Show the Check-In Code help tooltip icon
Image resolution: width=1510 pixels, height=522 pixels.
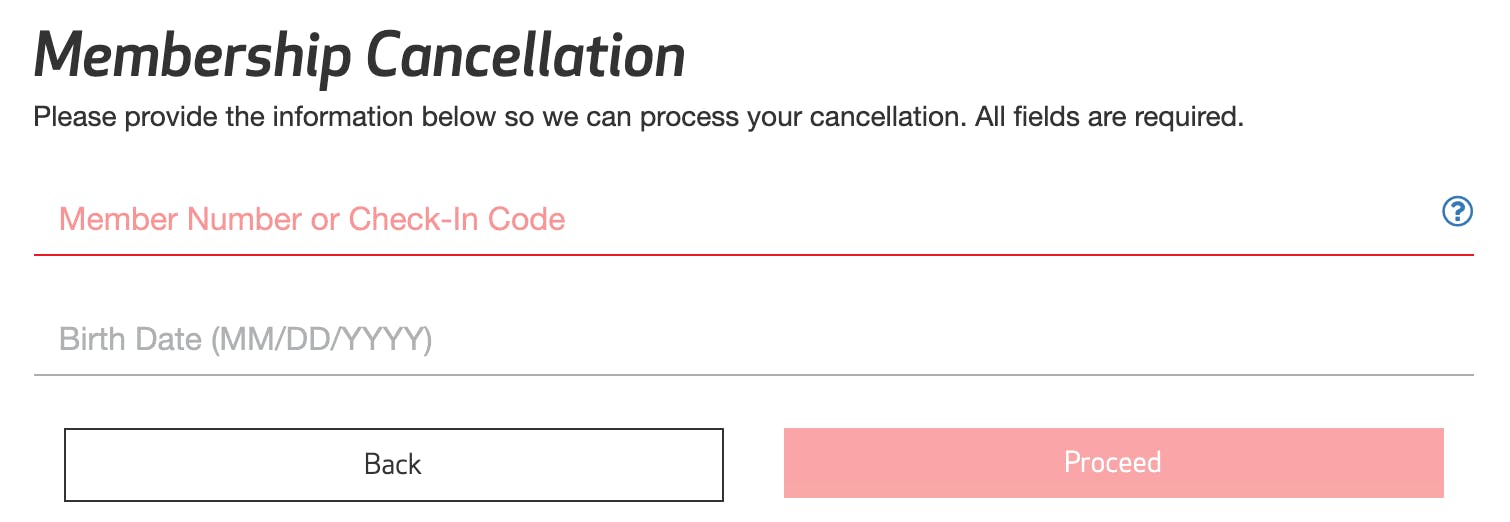pos(1457,211)
